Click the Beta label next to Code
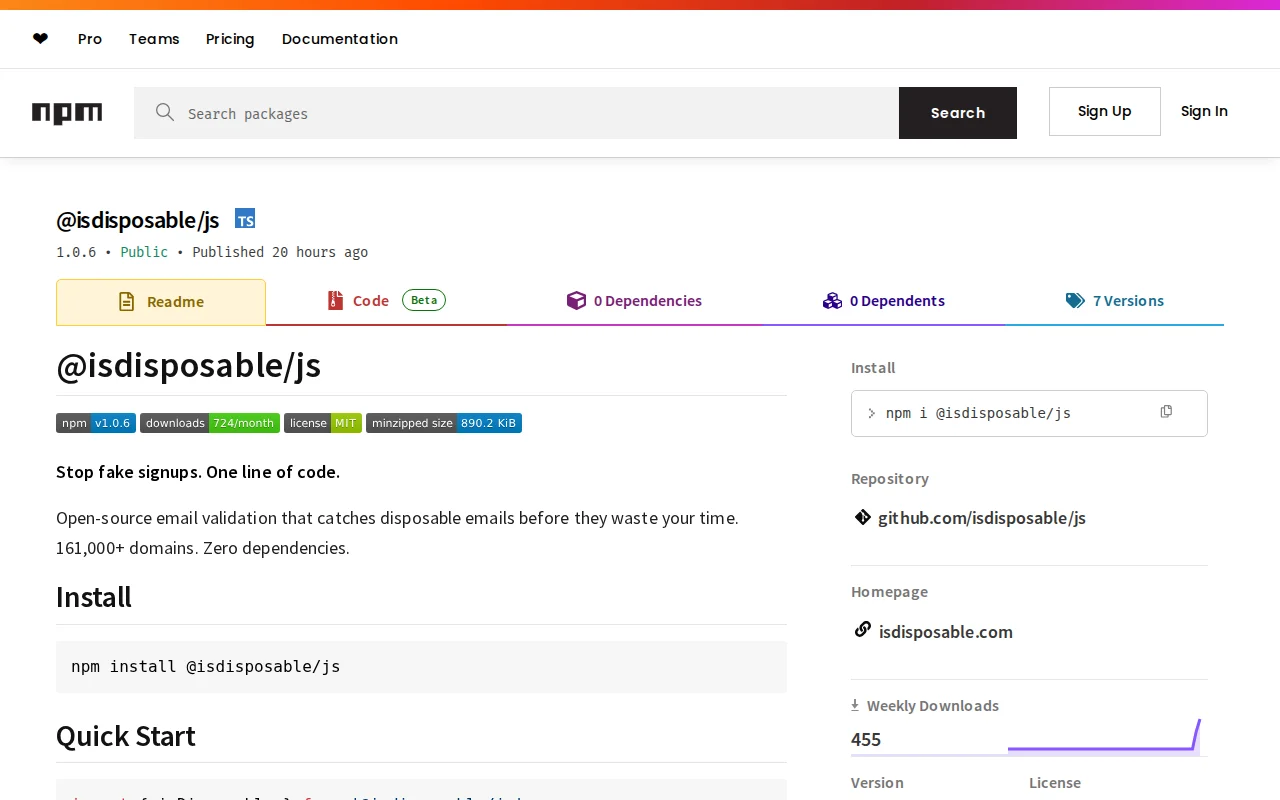The image size is (1280, 800). click(424, 300)
